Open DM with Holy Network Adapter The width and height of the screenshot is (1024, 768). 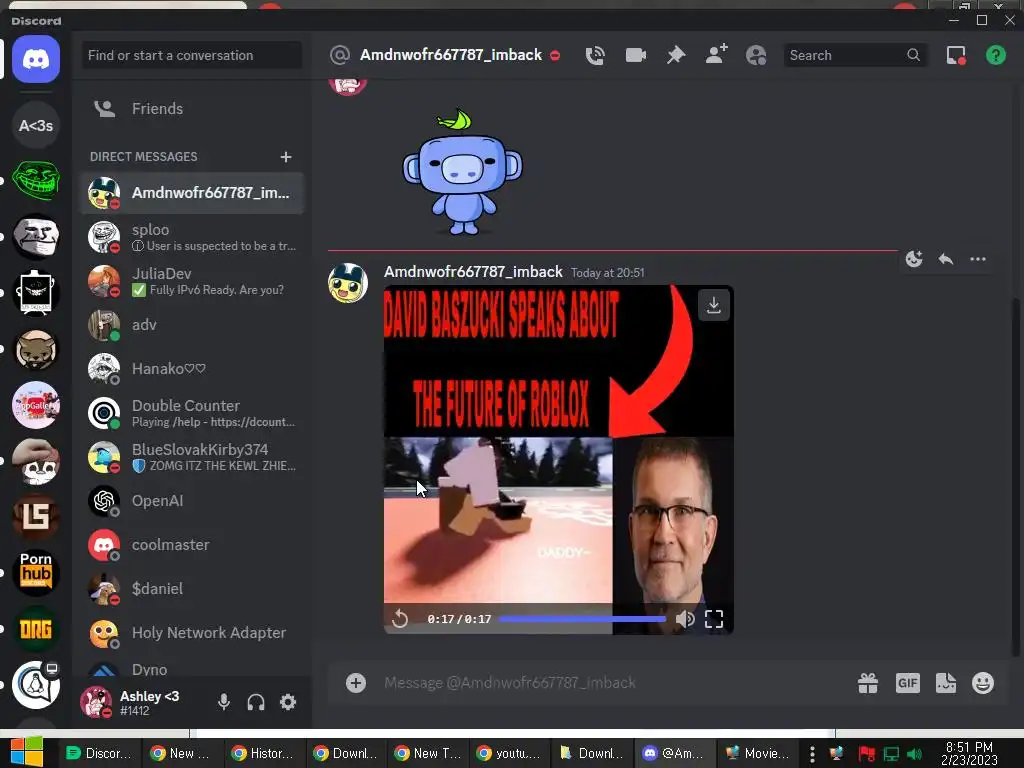pos(192,633)
